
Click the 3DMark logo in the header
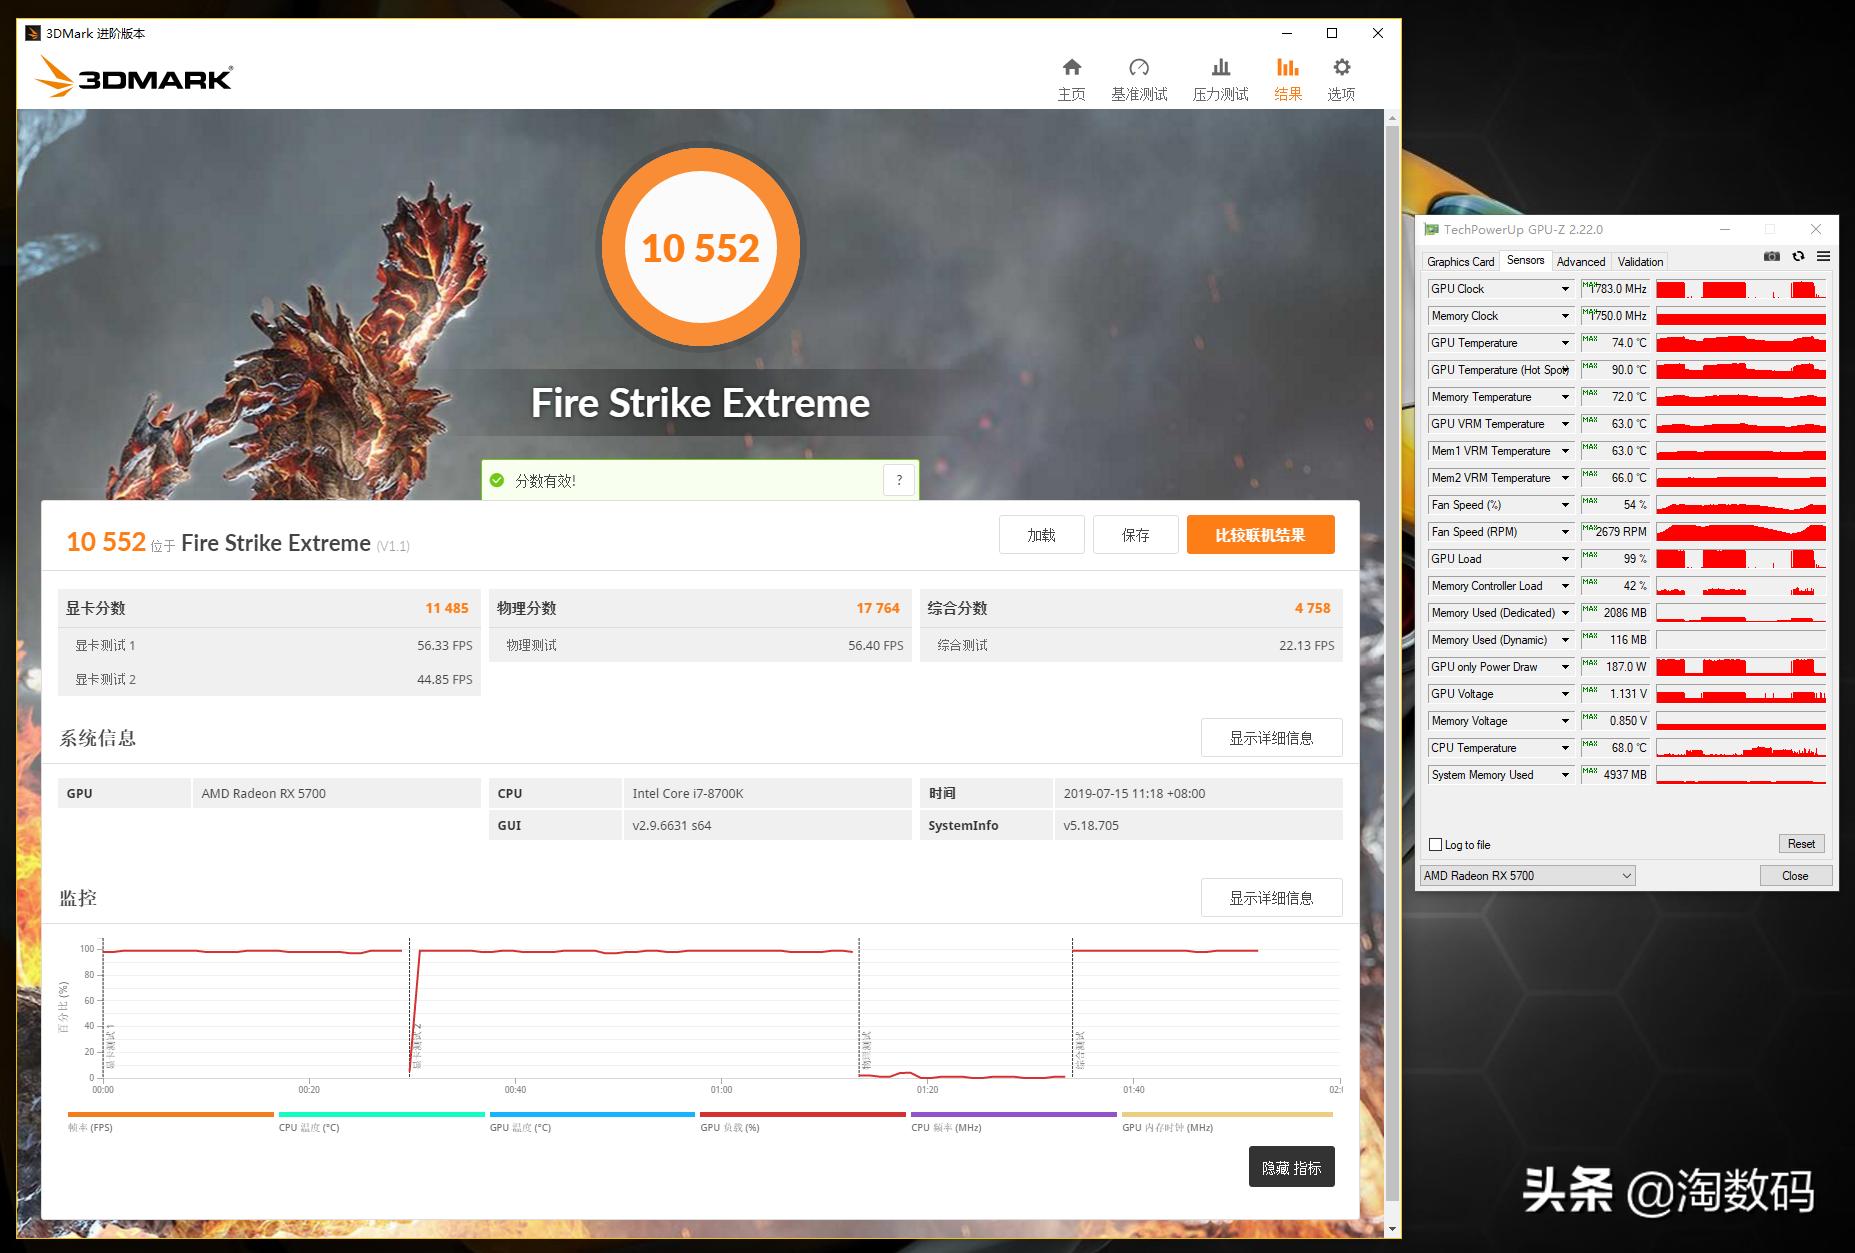coord(135,77)
